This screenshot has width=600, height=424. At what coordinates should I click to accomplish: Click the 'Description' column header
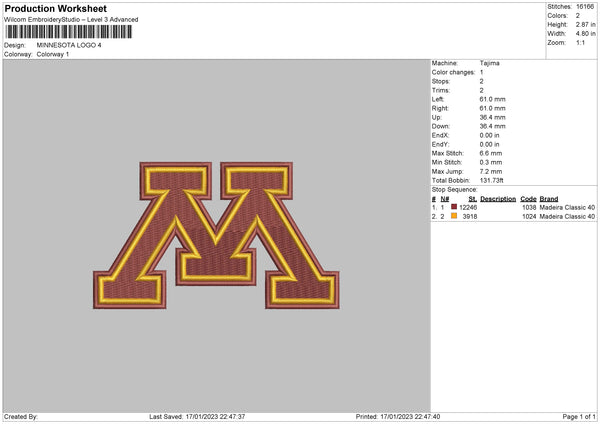click(498, 199)
